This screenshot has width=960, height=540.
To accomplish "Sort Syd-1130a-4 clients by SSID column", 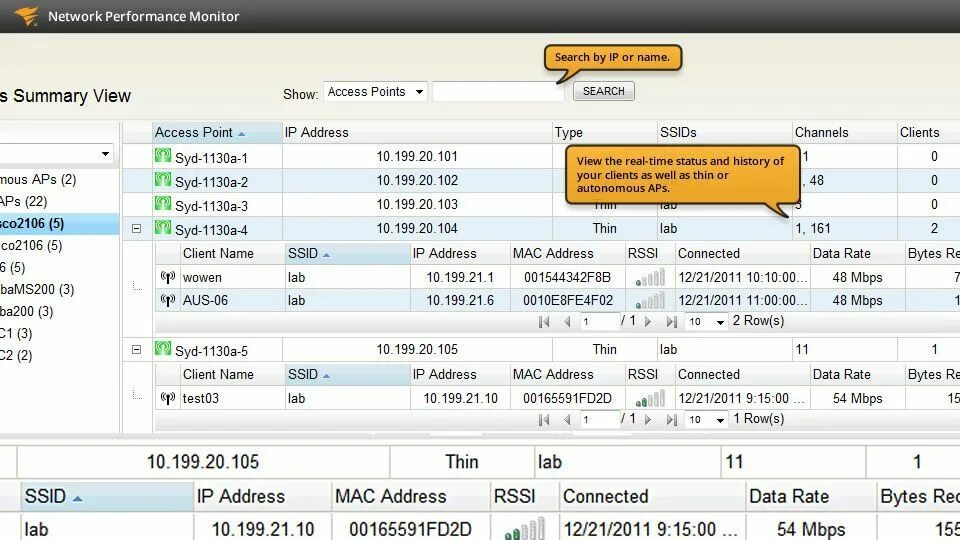I will 347,253.
